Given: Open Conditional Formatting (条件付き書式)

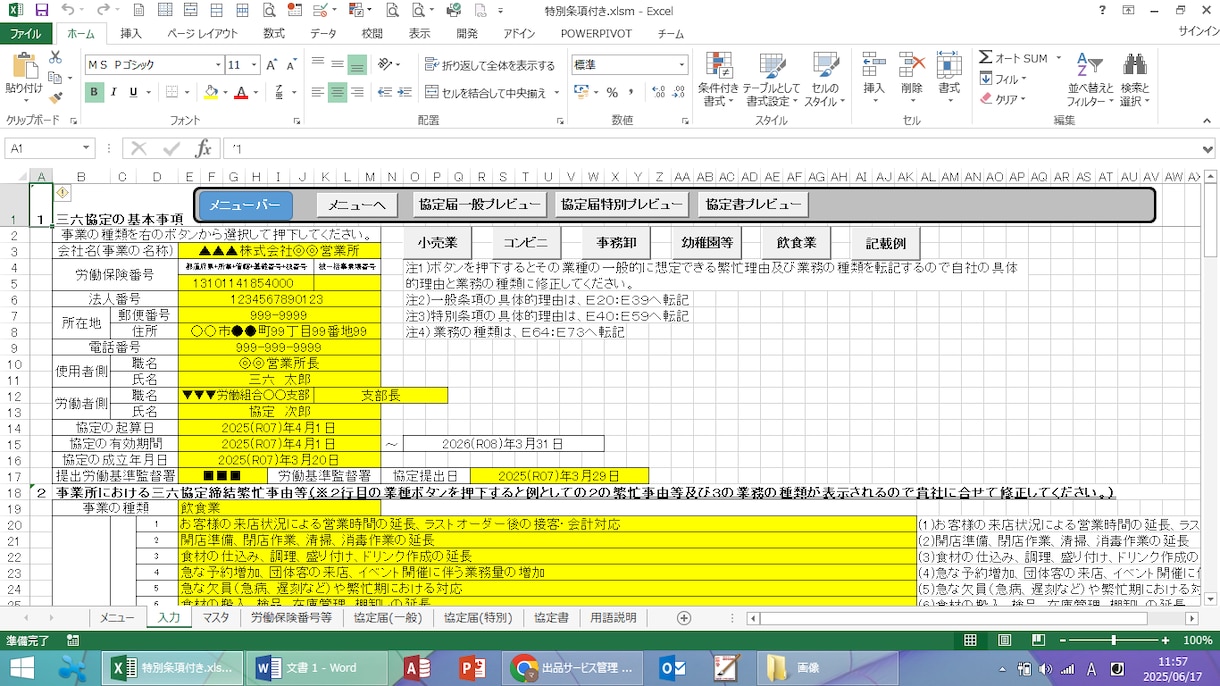Looking at the screenshot, I should pos(718,80).
